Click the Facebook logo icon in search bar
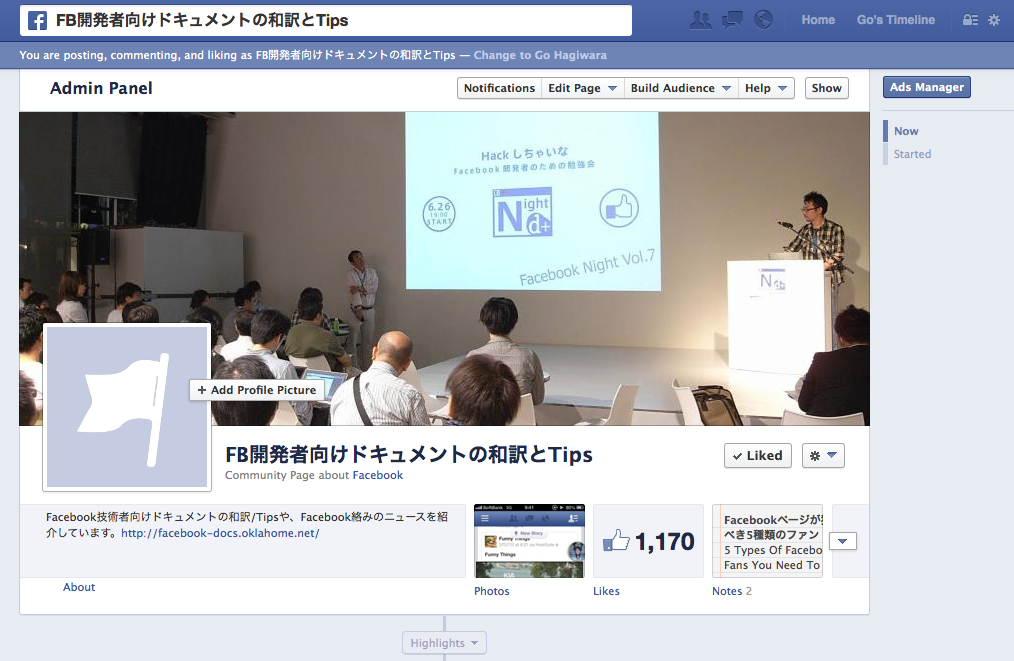The image size is (1014, 661). point(38,21)
